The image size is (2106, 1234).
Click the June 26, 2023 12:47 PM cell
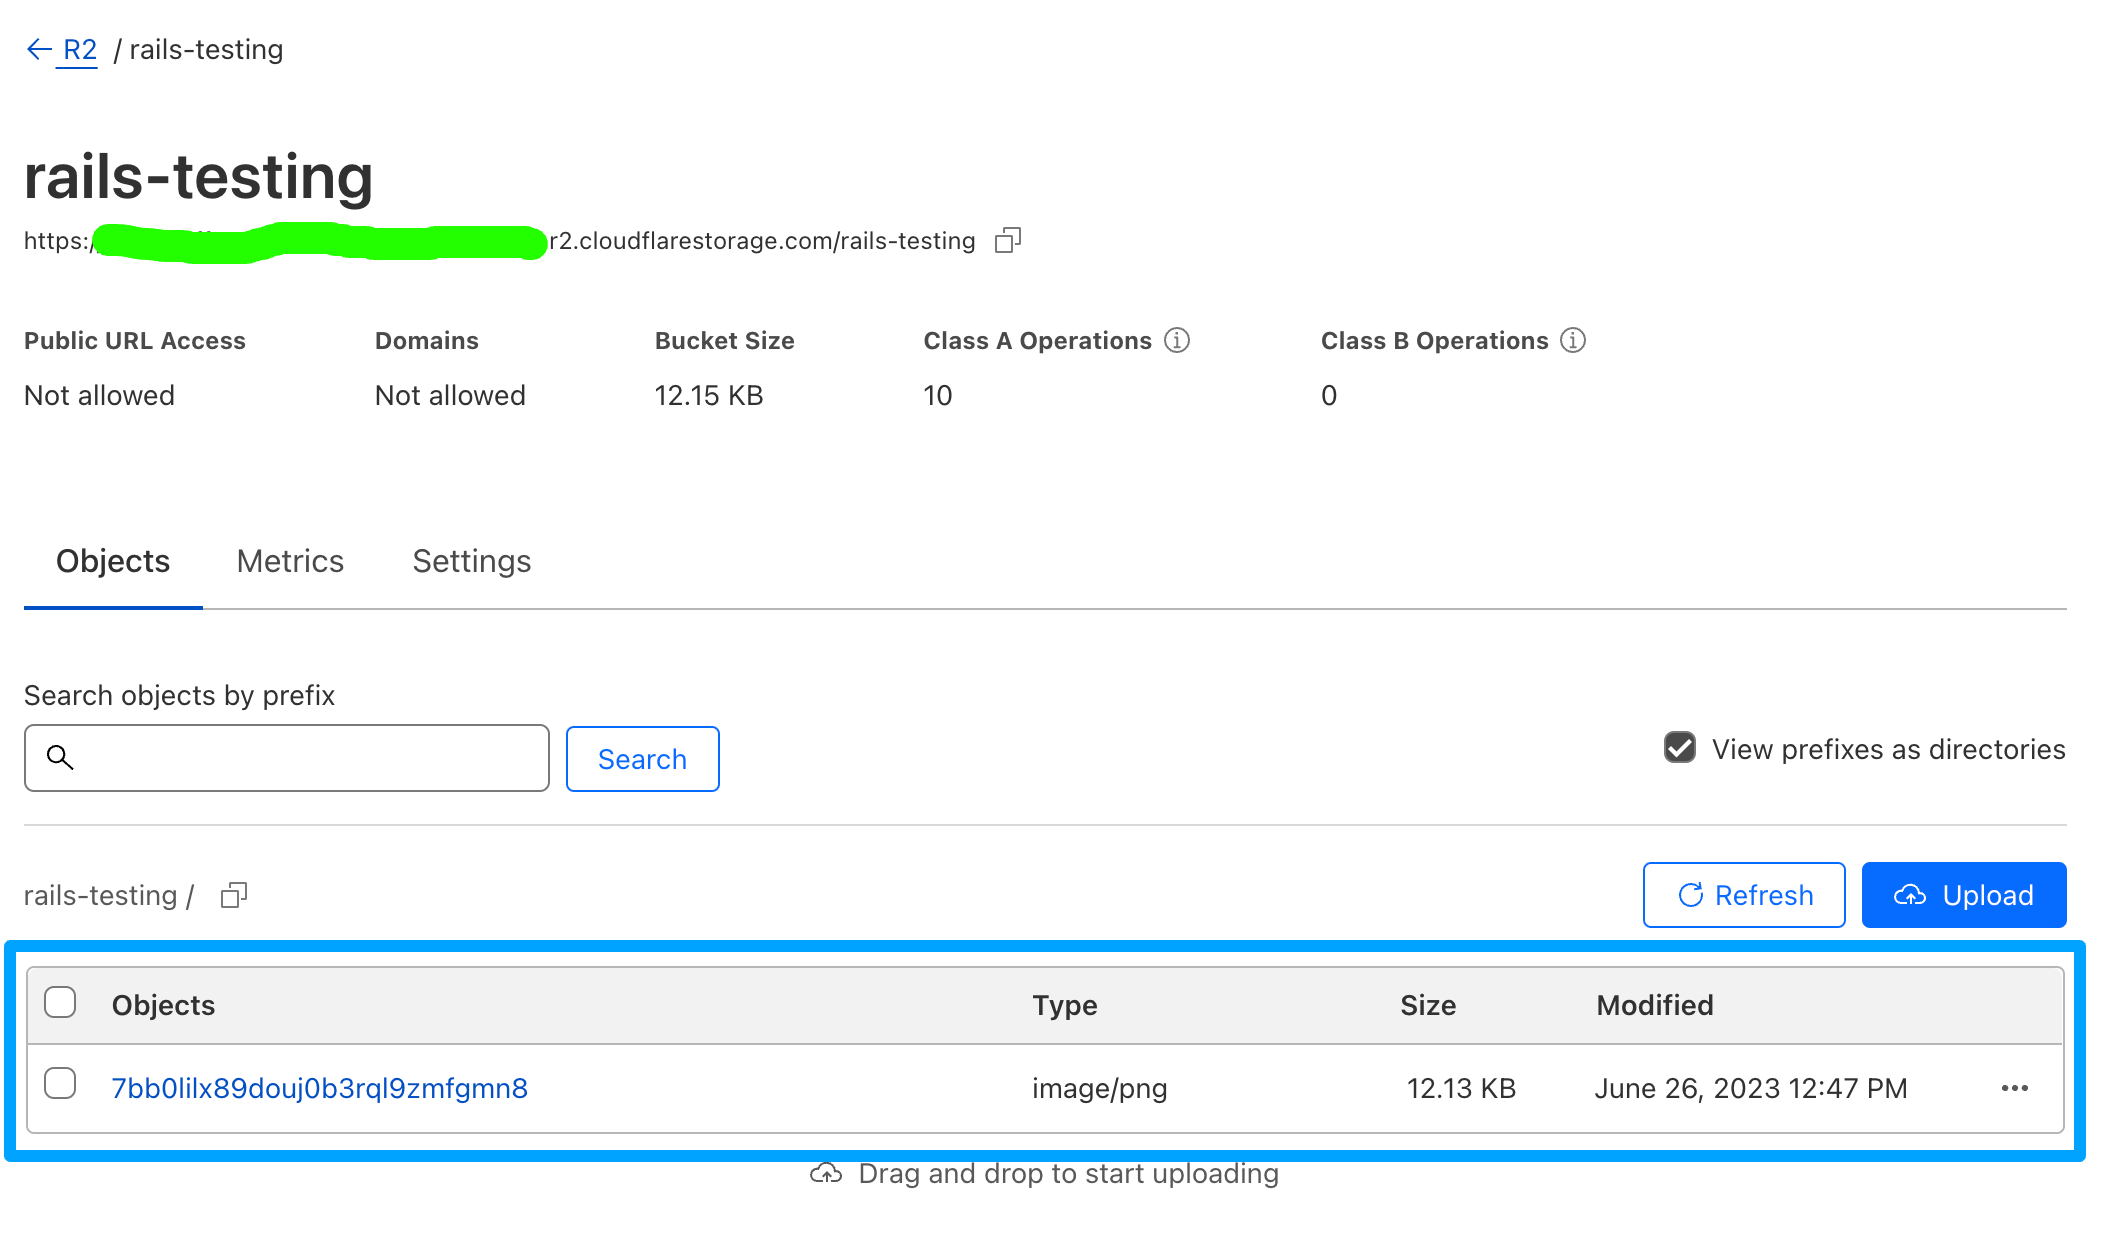click(x=1751, y=1088)
